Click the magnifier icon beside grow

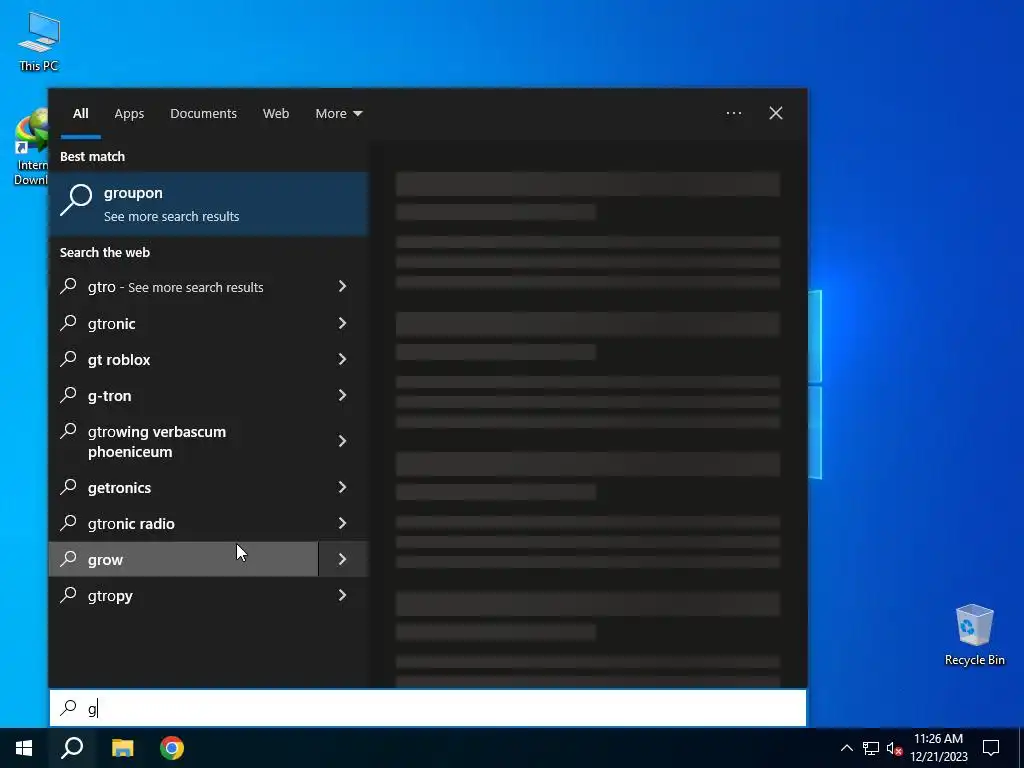tap(69, 558)
